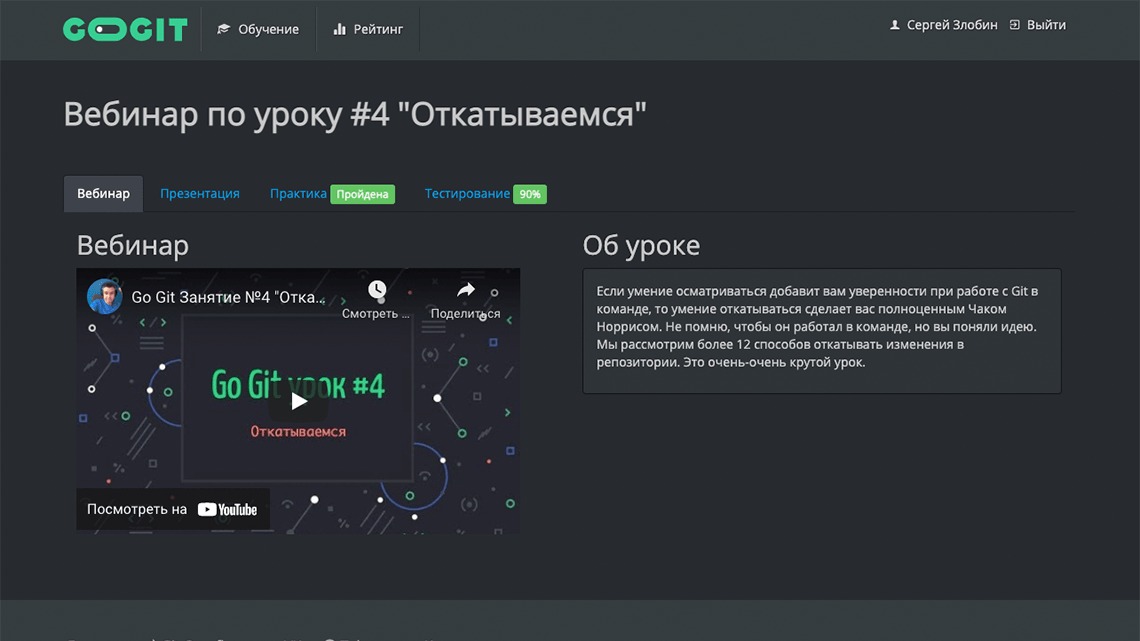Click the channel avatar on the video player
Screen dimensions: 1140x641
pos(104,296)
